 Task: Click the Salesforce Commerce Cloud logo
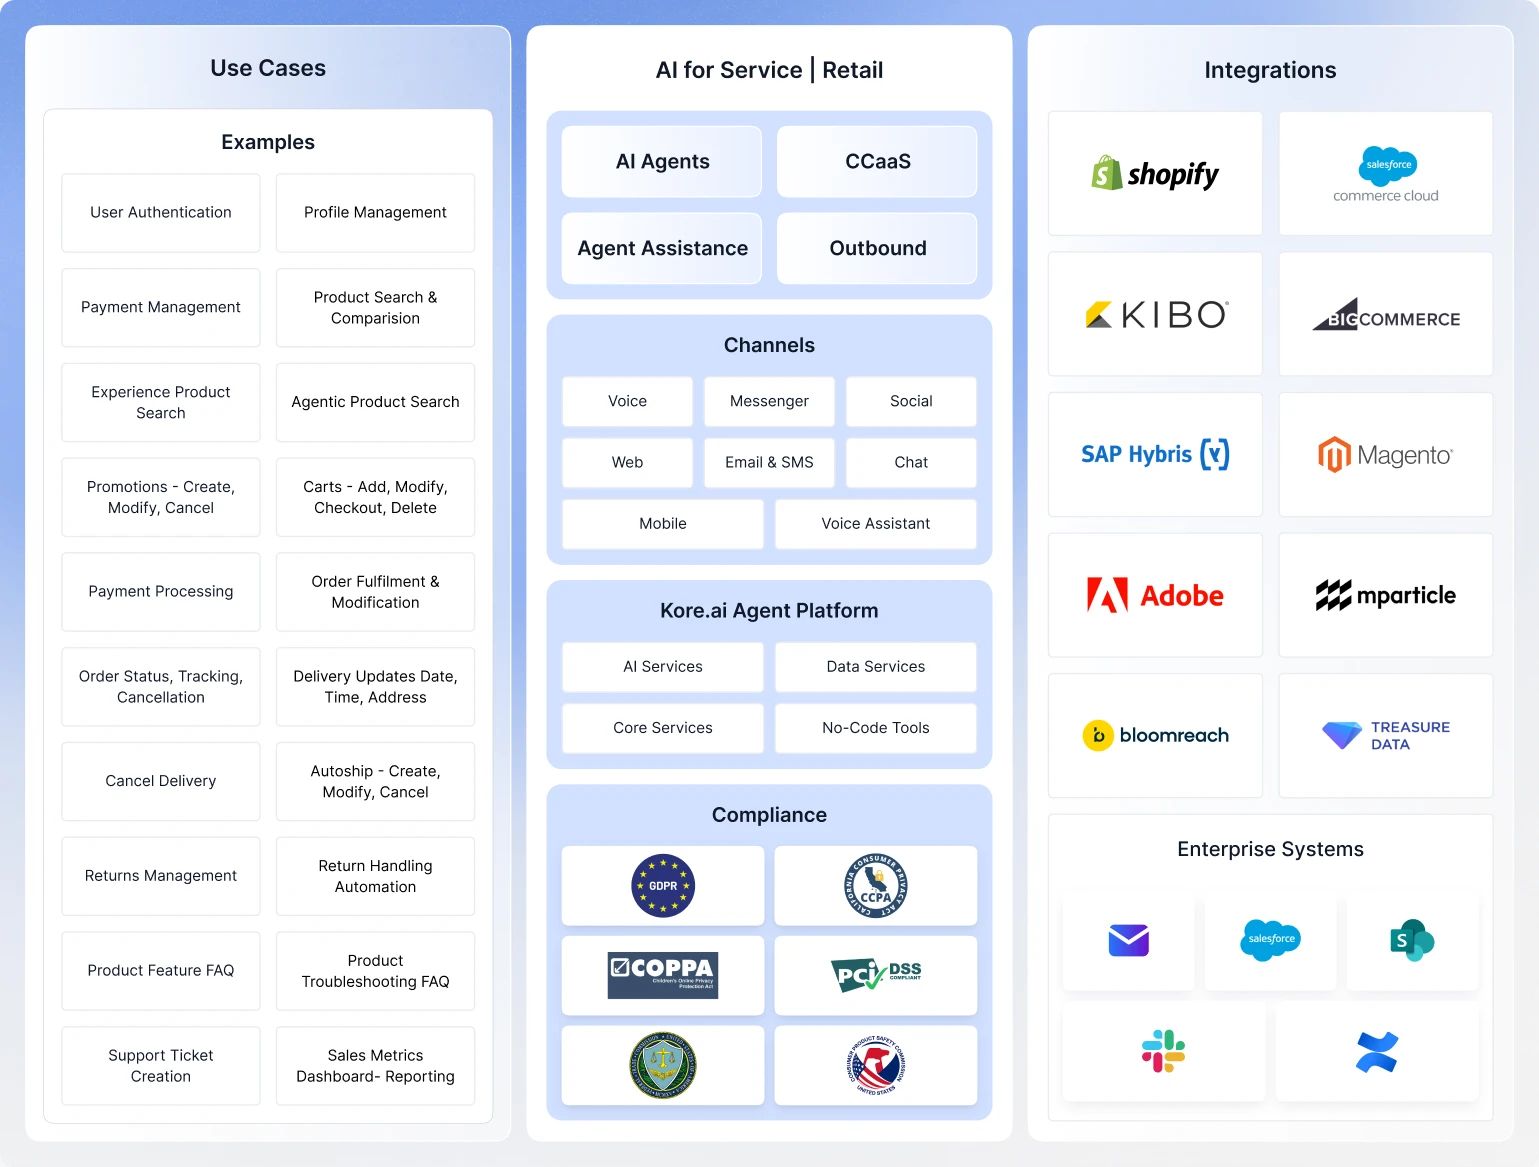[1386, 174]
